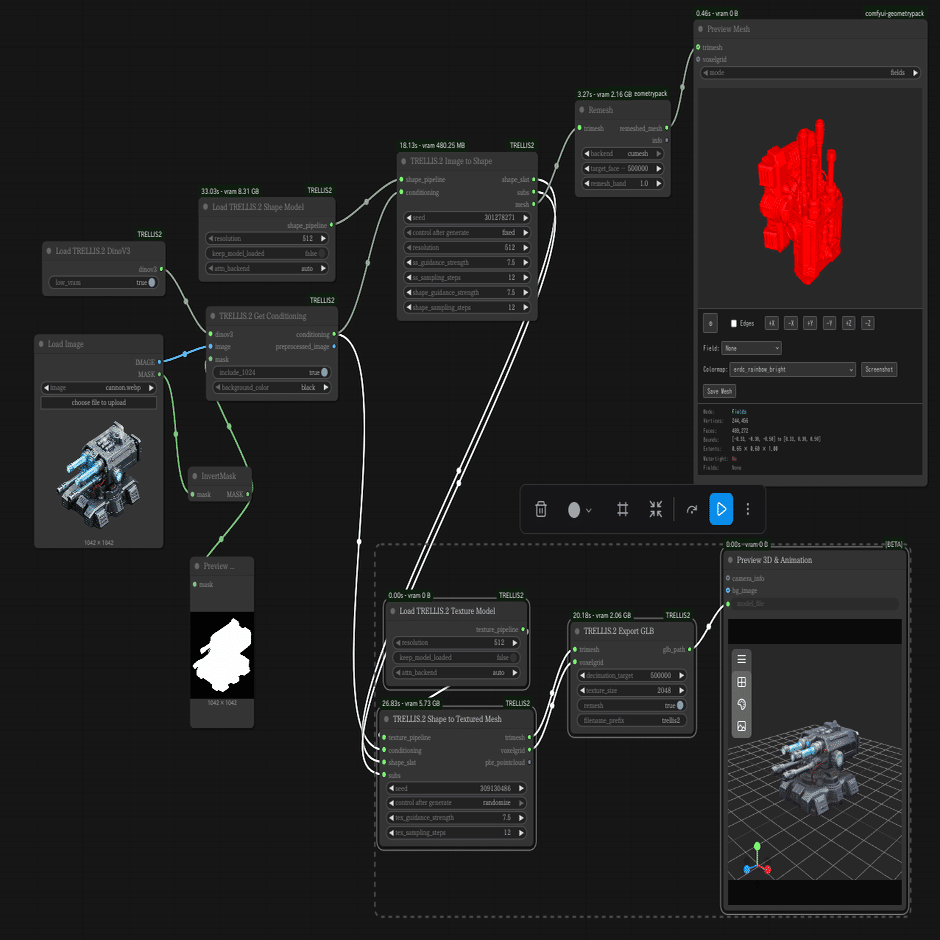Click the Save Mesh button
Viewport: 940px width, 940px height.
point(719,391)
